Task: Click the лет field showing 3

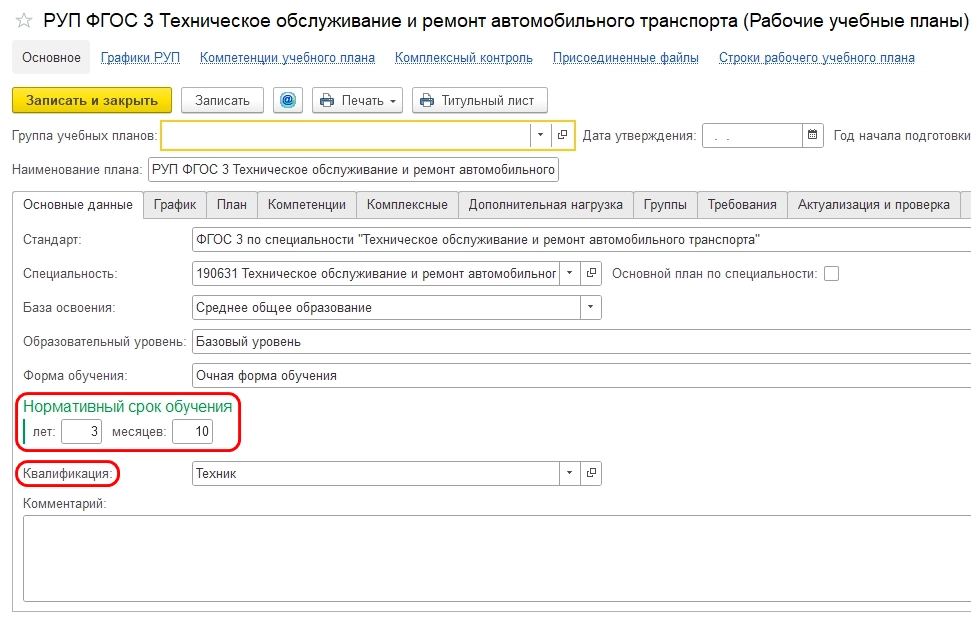Action: pyautogui.click(x=81, y=431)
